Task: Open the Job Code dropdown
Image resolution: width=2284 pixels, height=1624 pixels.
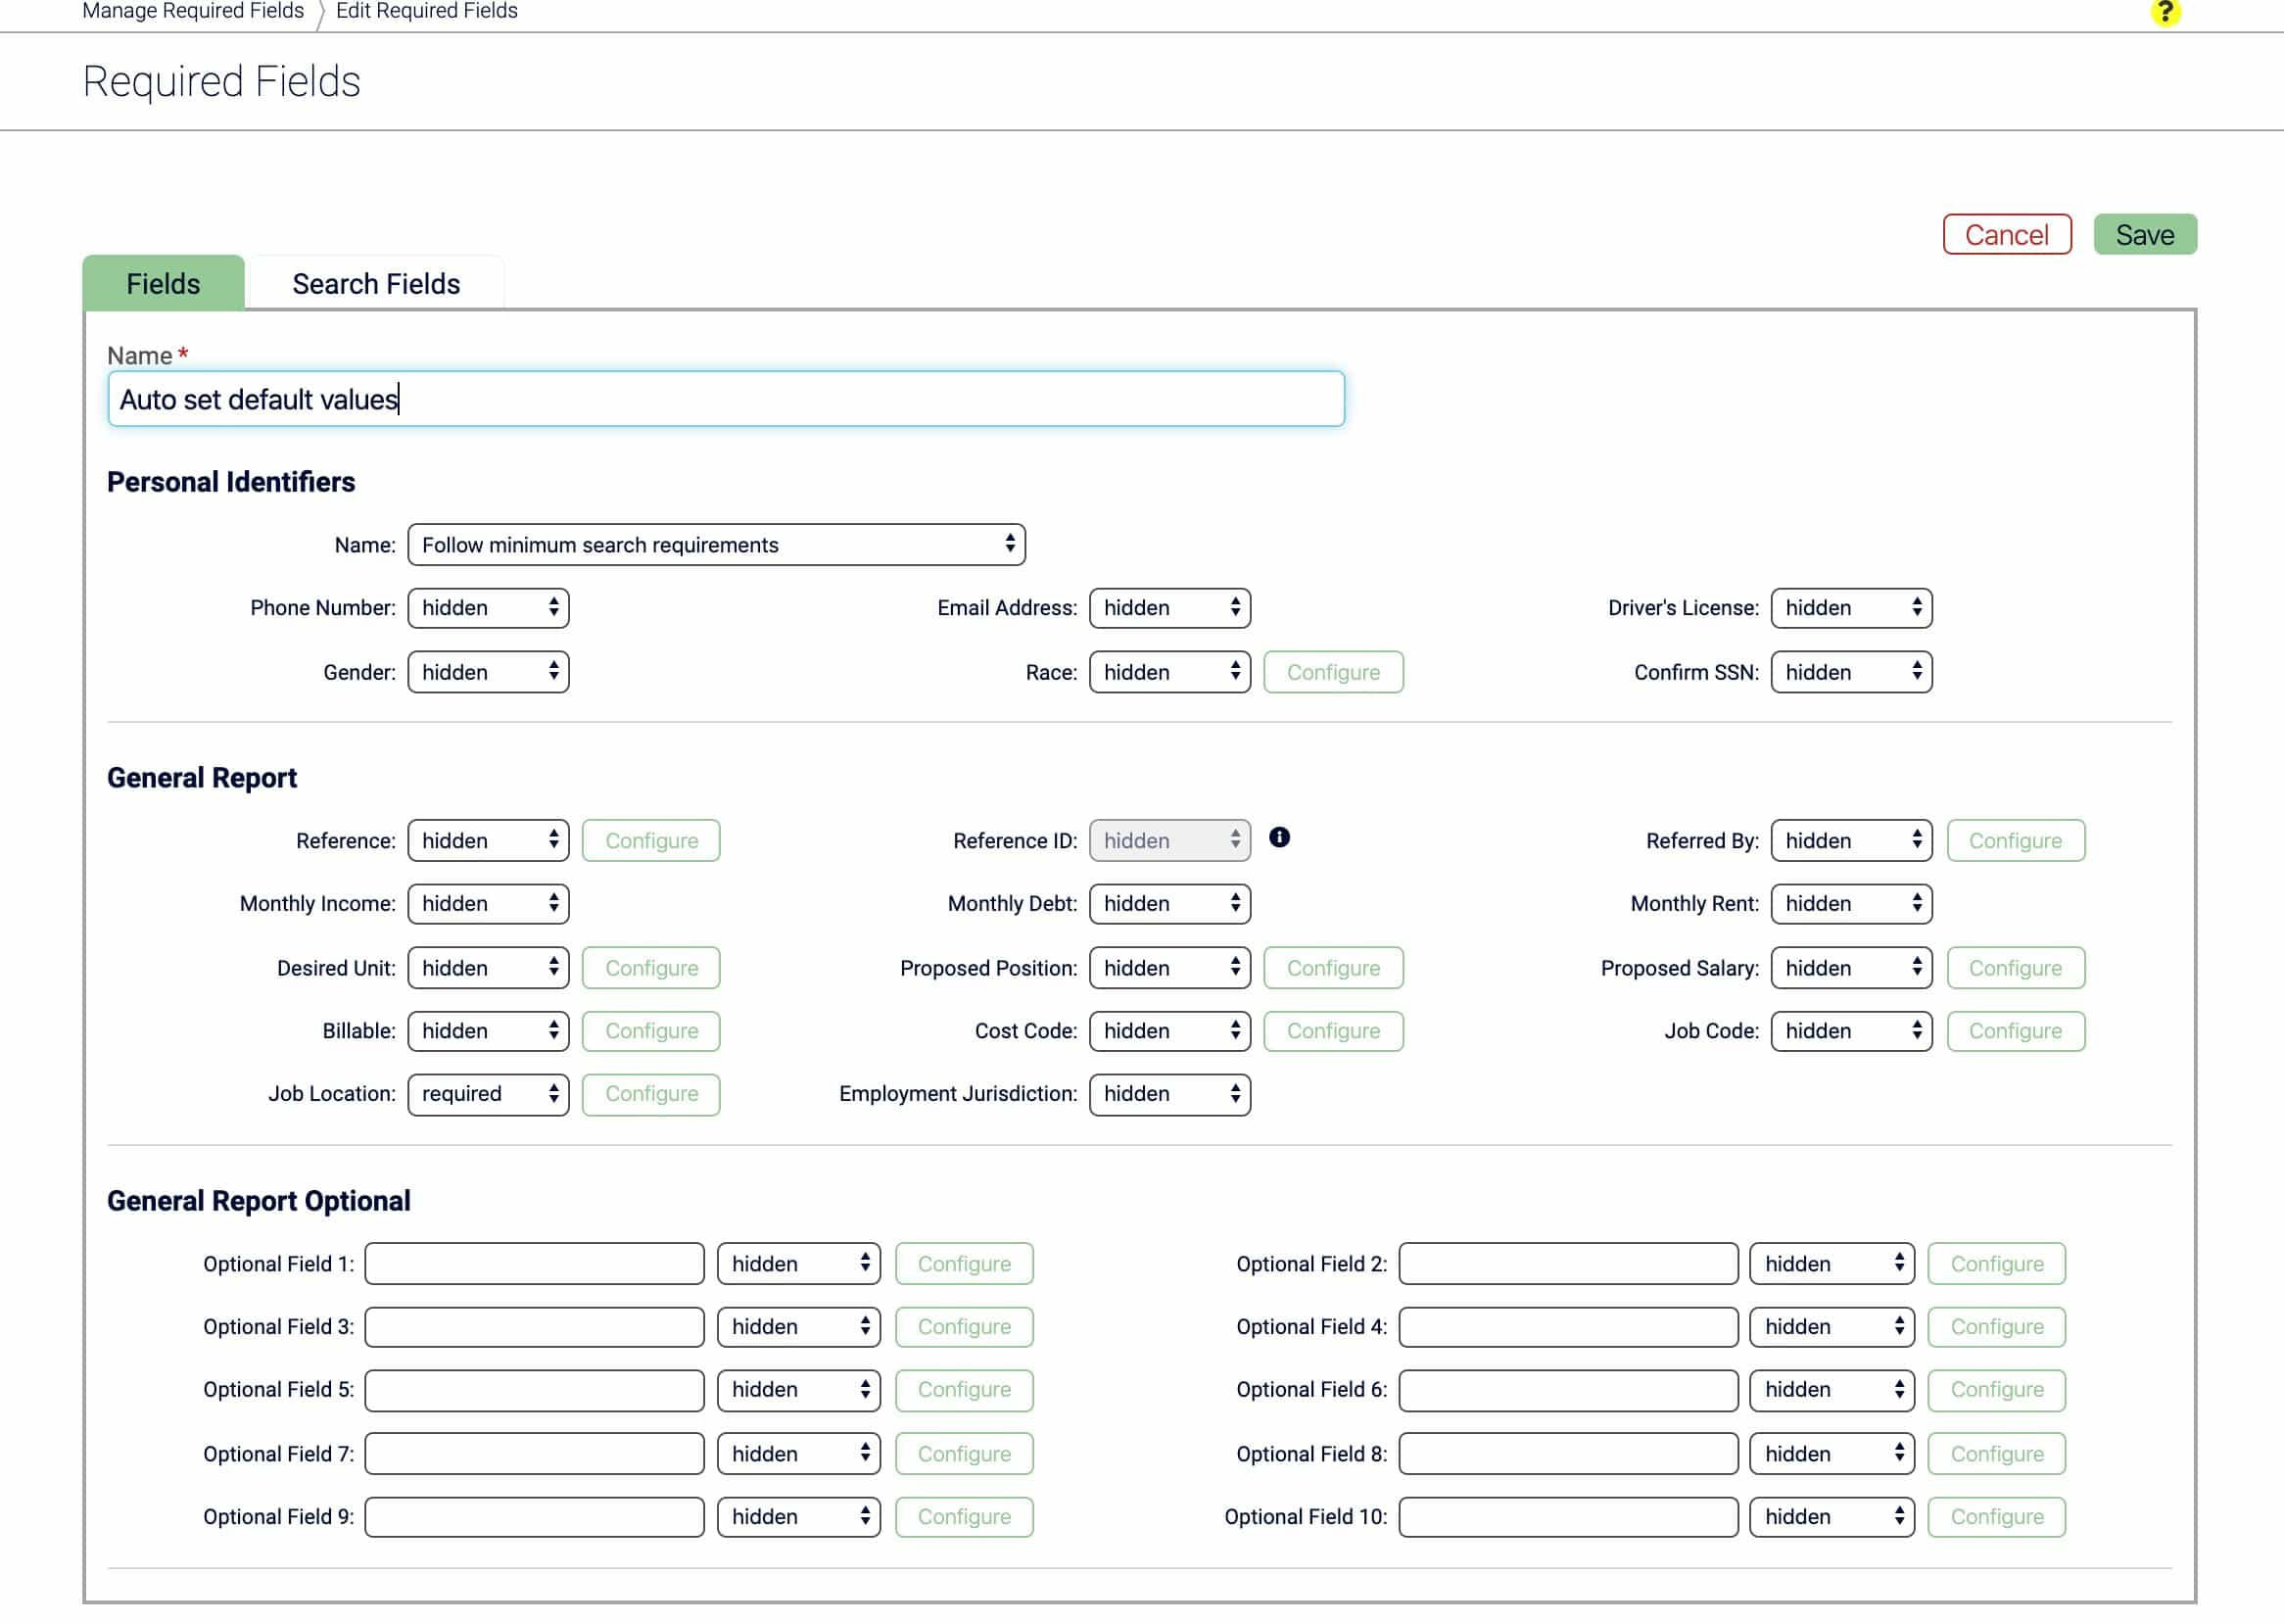Action: point(1851,1030)
